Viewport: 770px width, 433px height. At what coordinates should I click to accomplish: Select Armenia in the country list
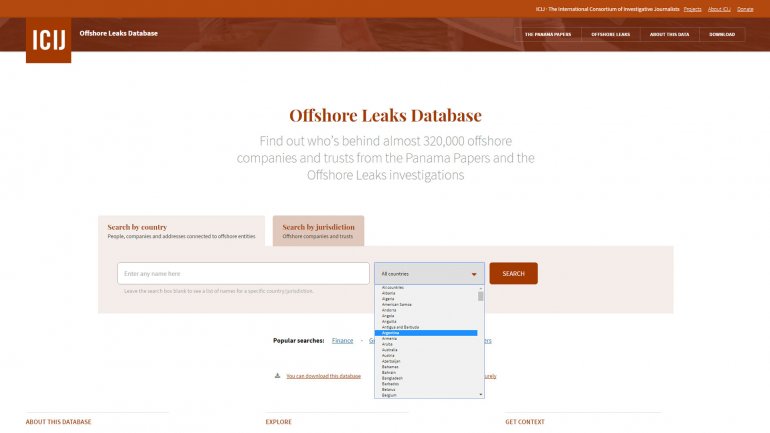tap(426, 339)
